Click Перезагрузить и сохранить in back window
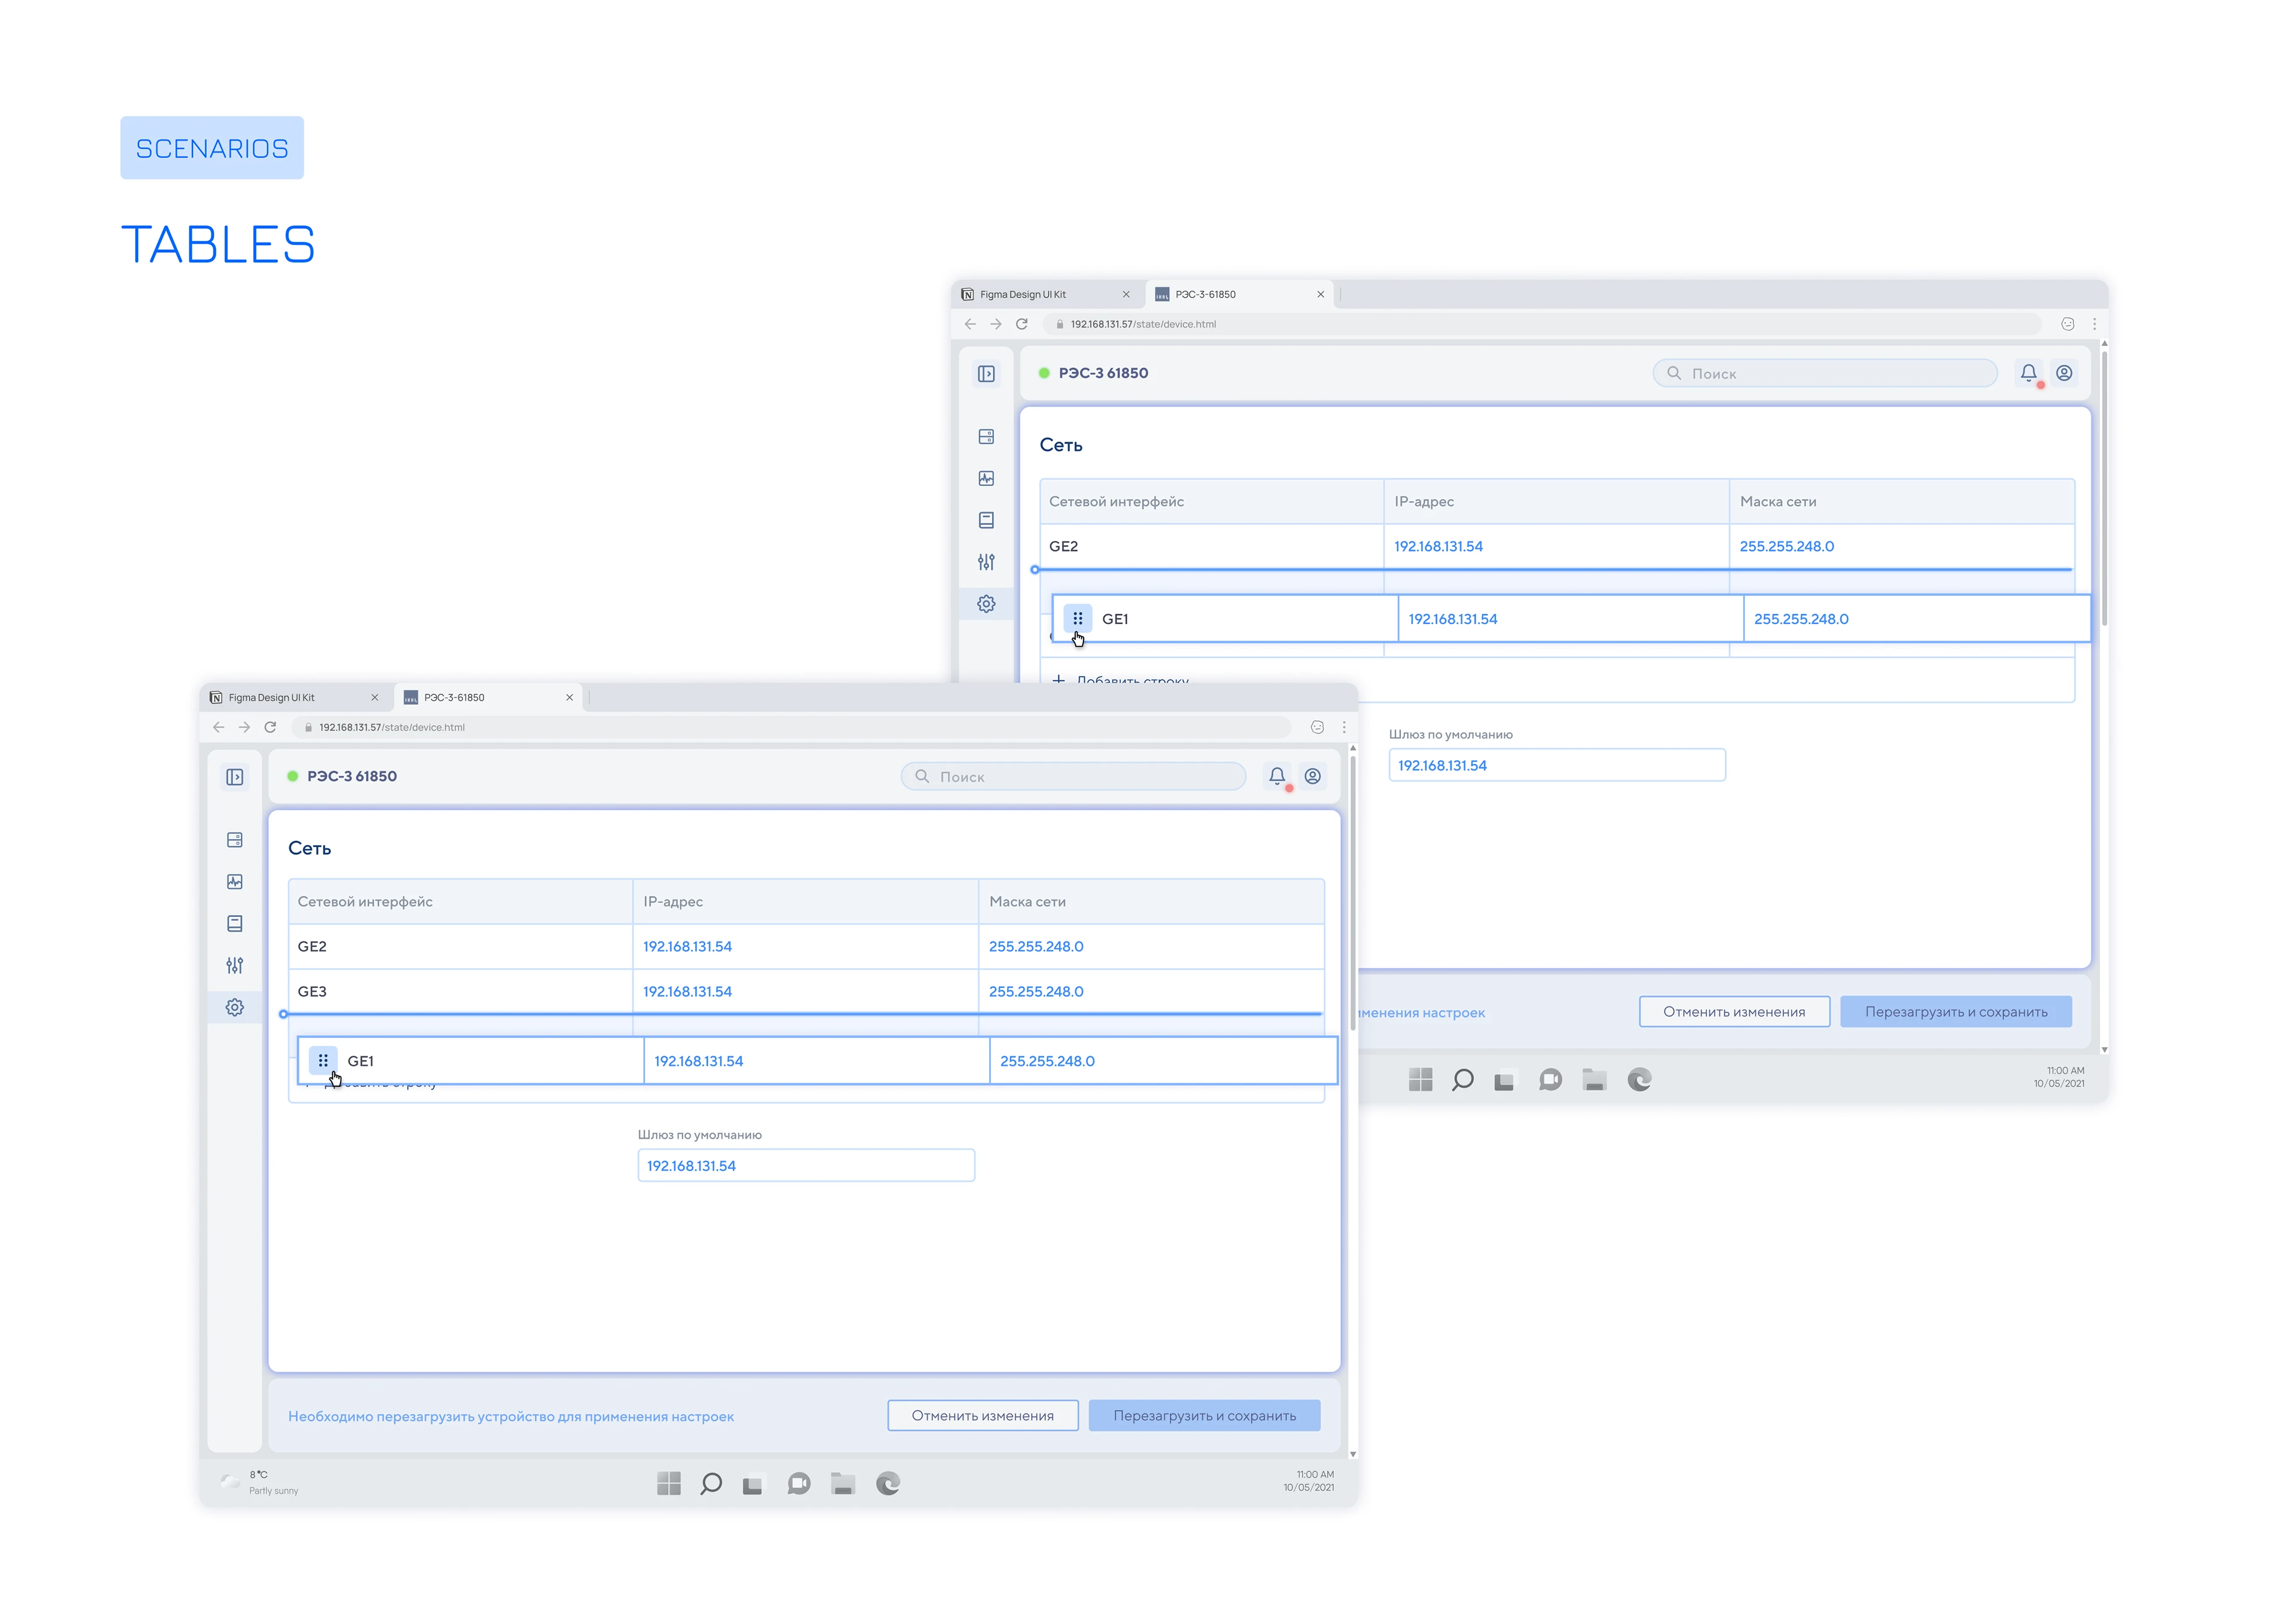Image resolution: width=2295 pixels, height=1624 pixels. [x=1956, y=1012]
